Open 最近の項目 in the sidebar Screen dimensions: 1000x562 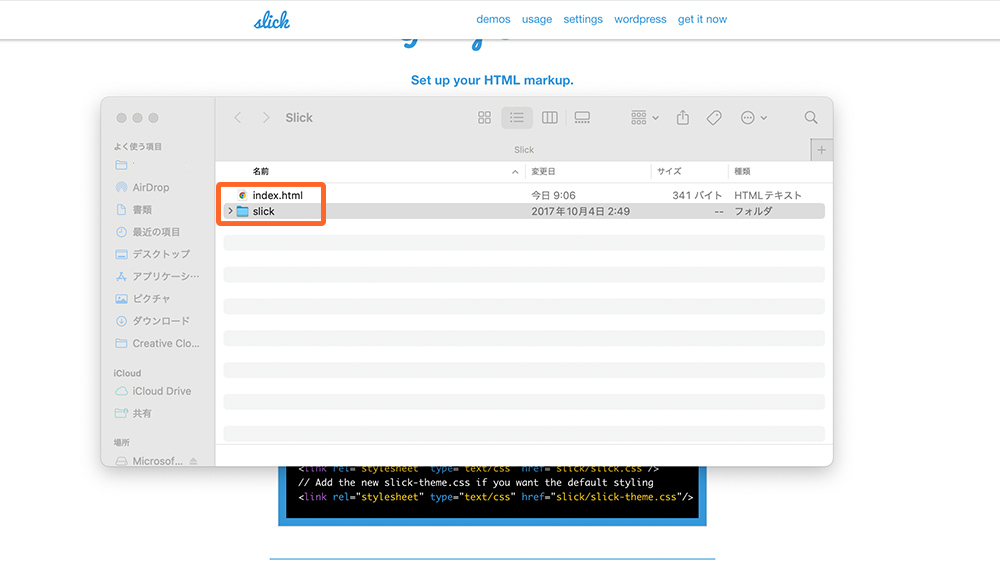pos(156,232)
